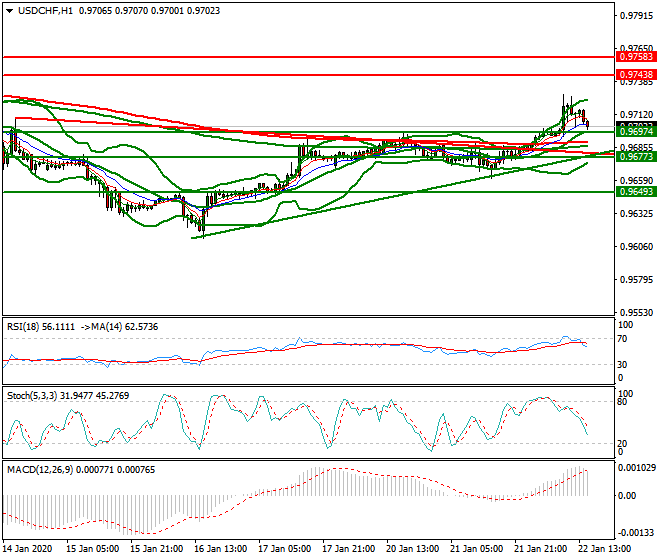Click the Stochastic scale value 80
Screen dimensions: 660x560
click(622, 402)
